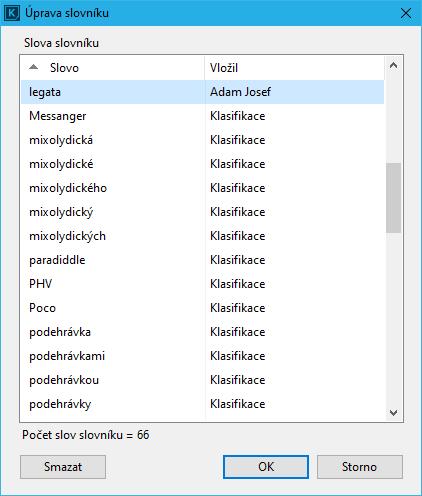Confirm the dictionary with OK
The image size is (422, 496).
click(x=266, y=467)
